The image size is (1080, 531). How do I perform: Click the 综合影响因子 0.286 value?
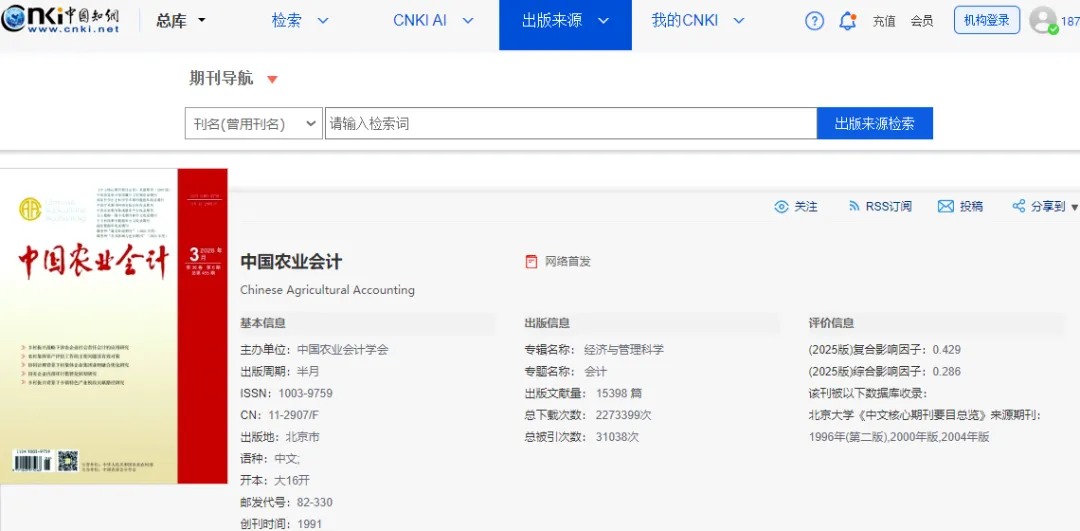point(947,372)
